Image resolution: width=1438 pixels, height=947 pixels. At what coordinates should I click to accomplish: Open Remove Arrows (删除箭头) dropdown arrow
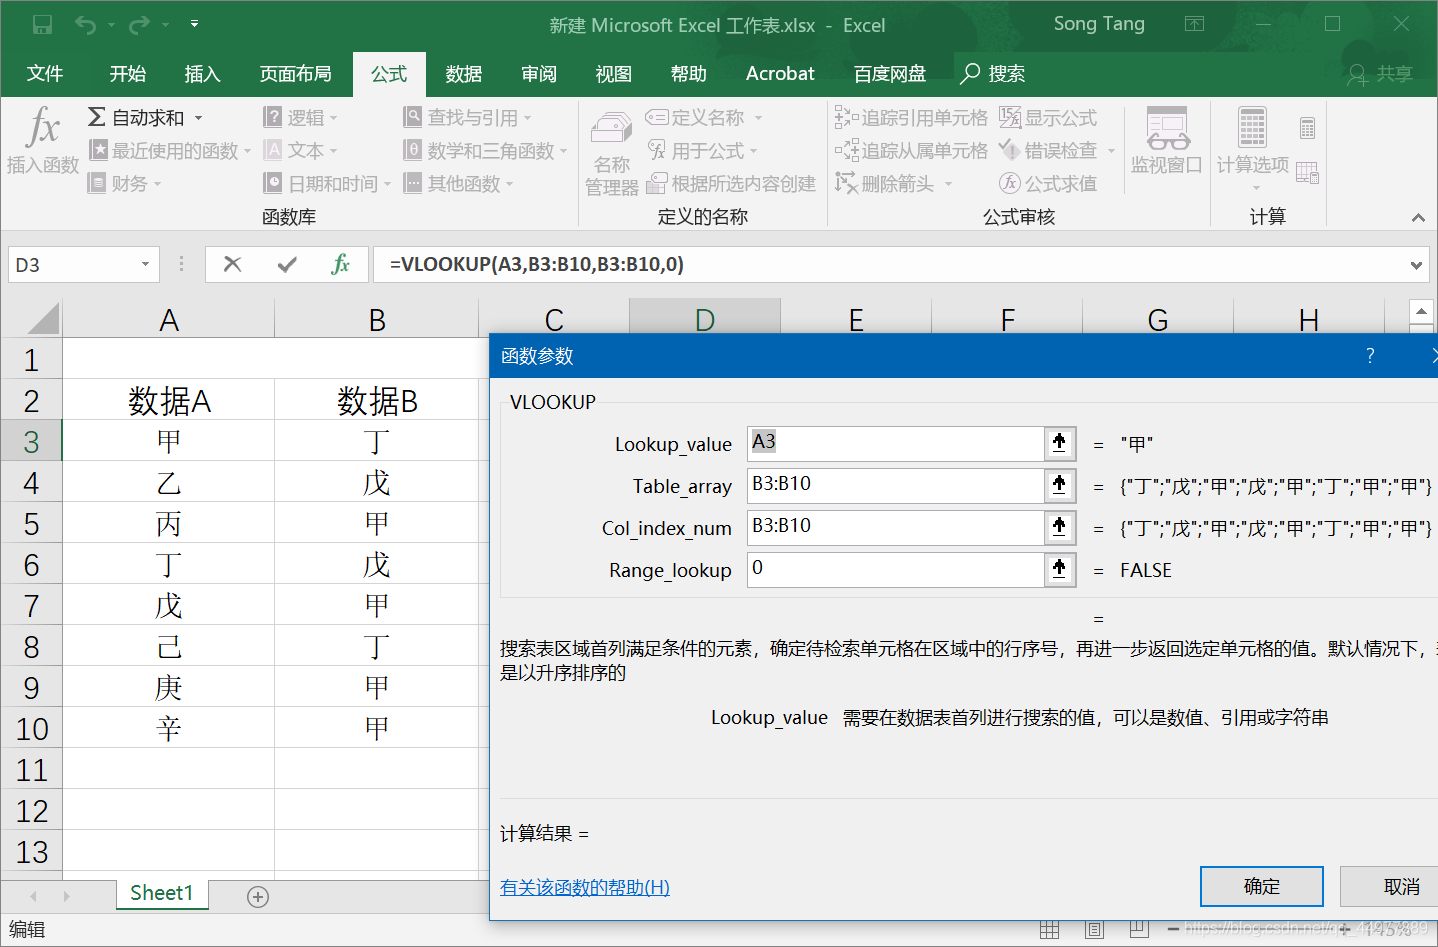(x=948, y=185)
